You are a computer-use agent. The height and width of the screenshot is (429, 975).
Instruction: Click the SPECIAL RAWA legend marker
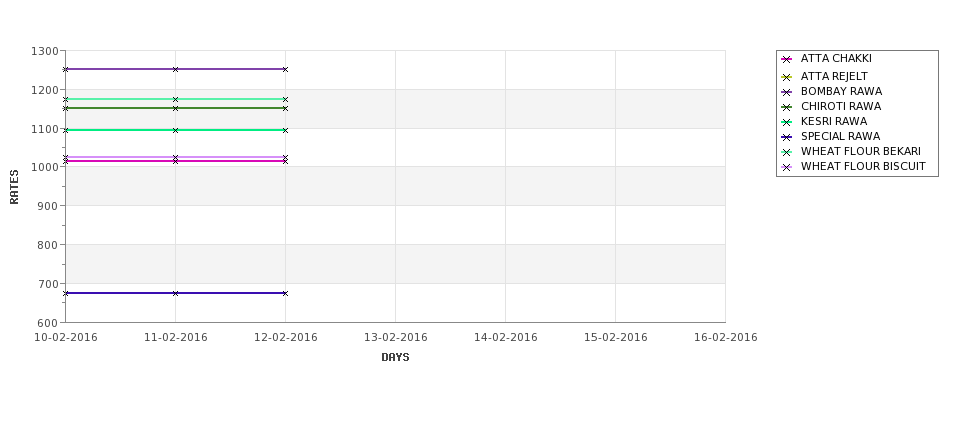click(x=787, y=137)
